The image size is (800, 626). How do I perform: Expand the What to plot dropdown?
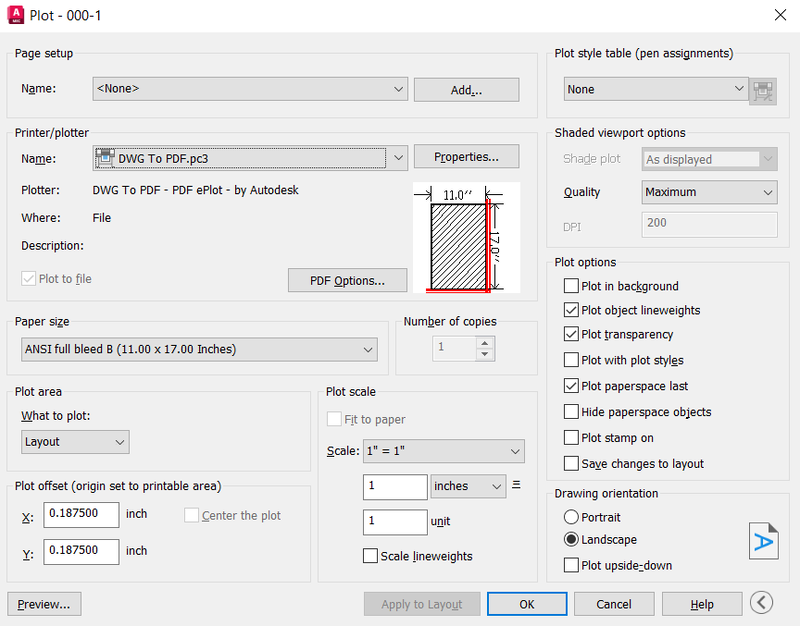[75, 441]
